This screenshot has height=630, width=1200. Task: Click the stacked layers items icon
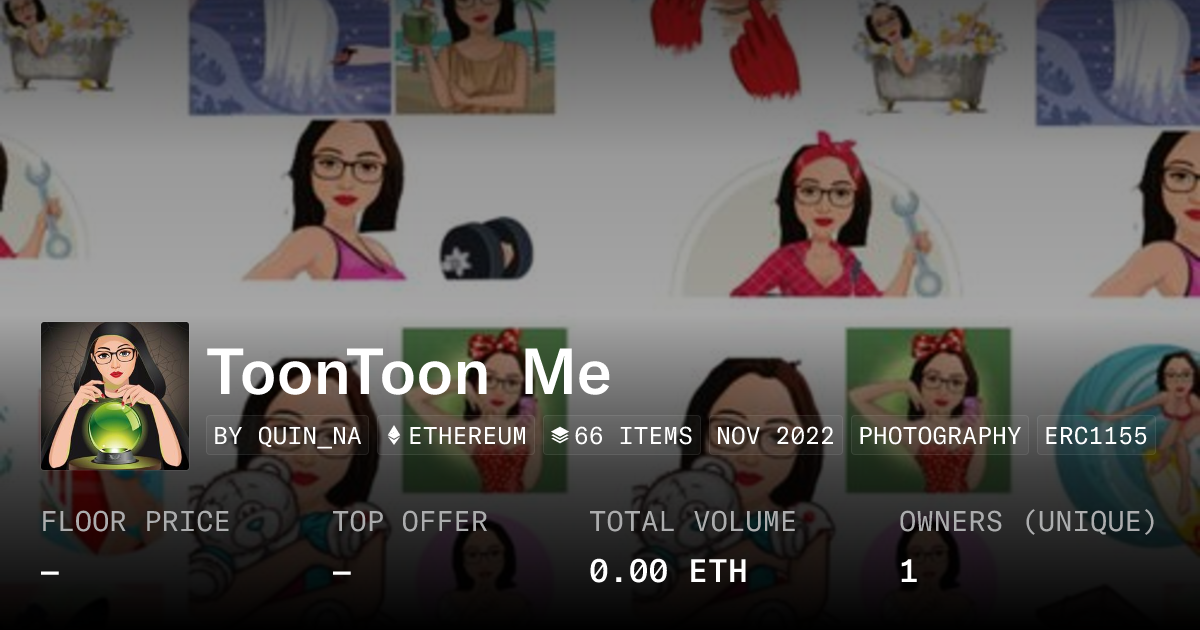[560, 436]
